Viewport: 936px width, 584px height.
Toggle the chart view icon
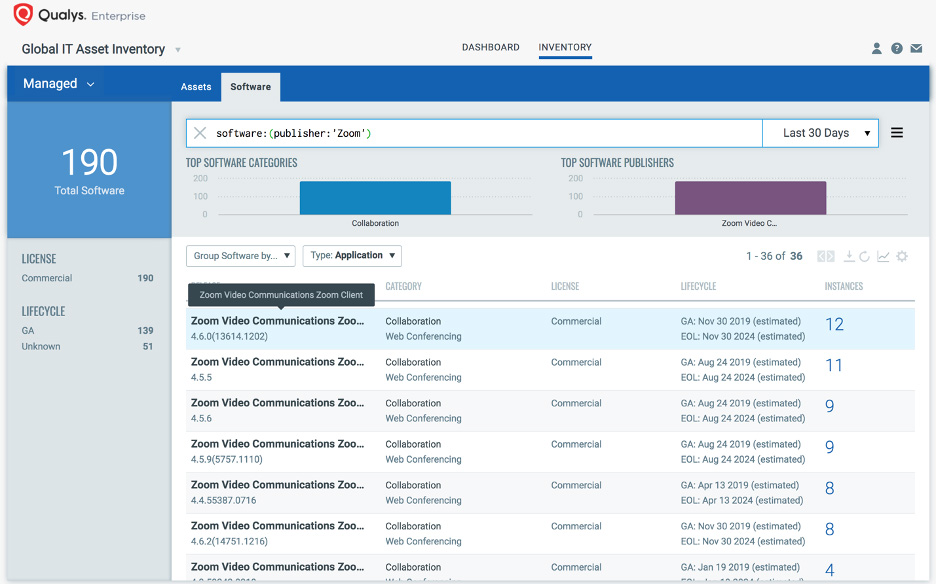pyautogui.click(x=883, y=257)
